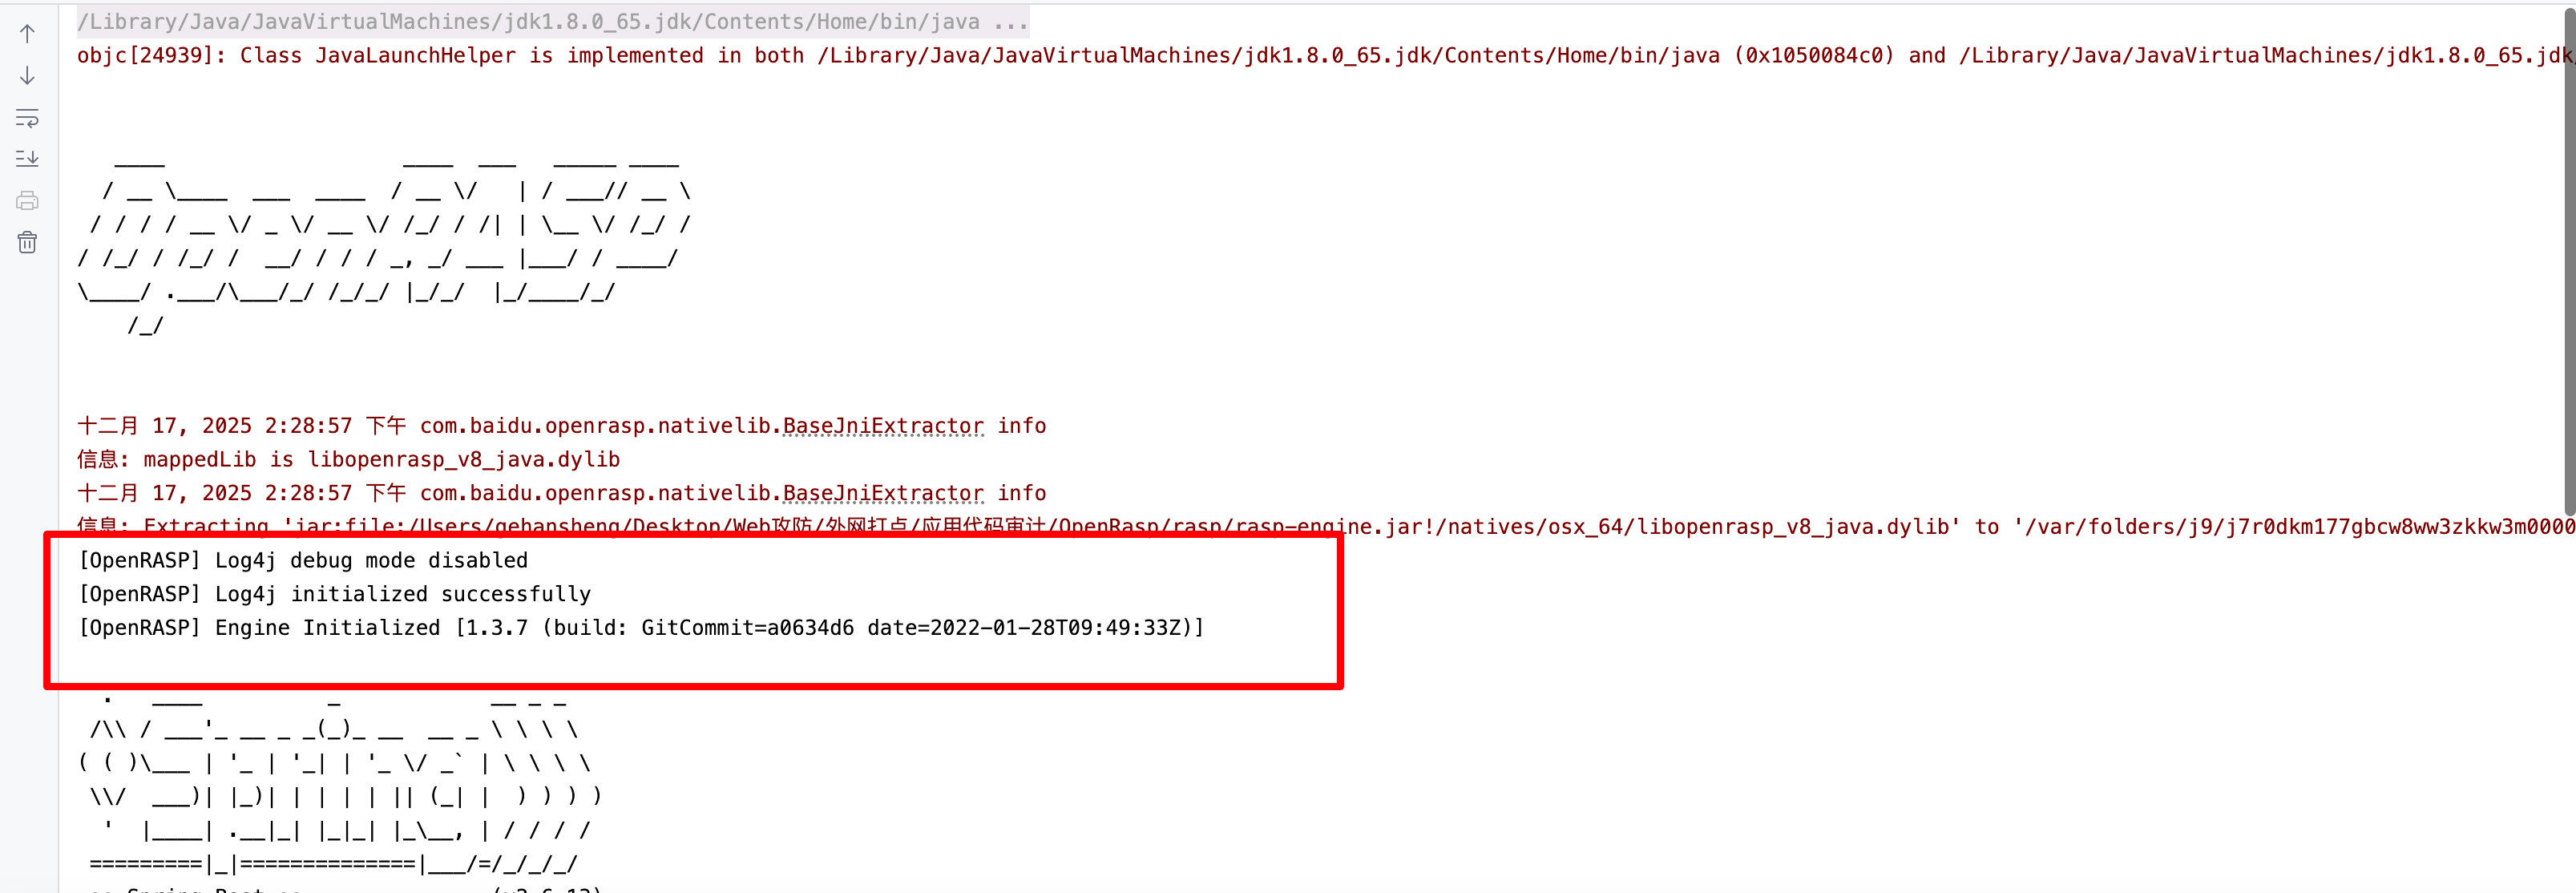Click the 'mappedLib is libopenrasp_v8_java.dylib' line
The image size is (2576, 893).
(x=380, y=460)
